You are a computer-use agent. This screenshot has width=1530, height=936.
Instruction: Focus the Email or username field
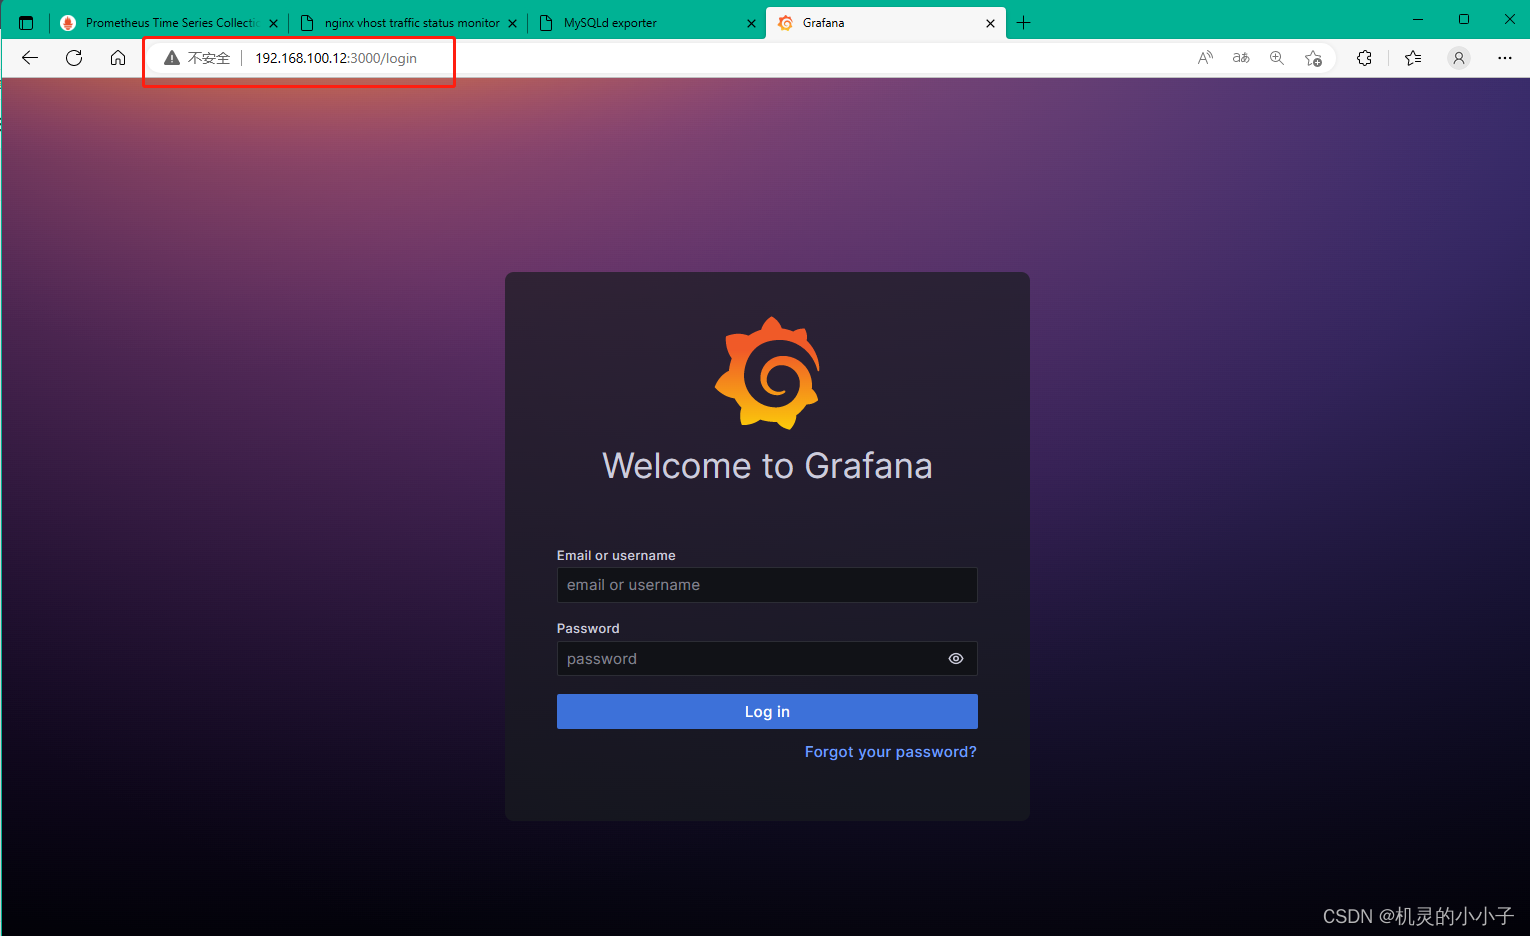[767, 585]
